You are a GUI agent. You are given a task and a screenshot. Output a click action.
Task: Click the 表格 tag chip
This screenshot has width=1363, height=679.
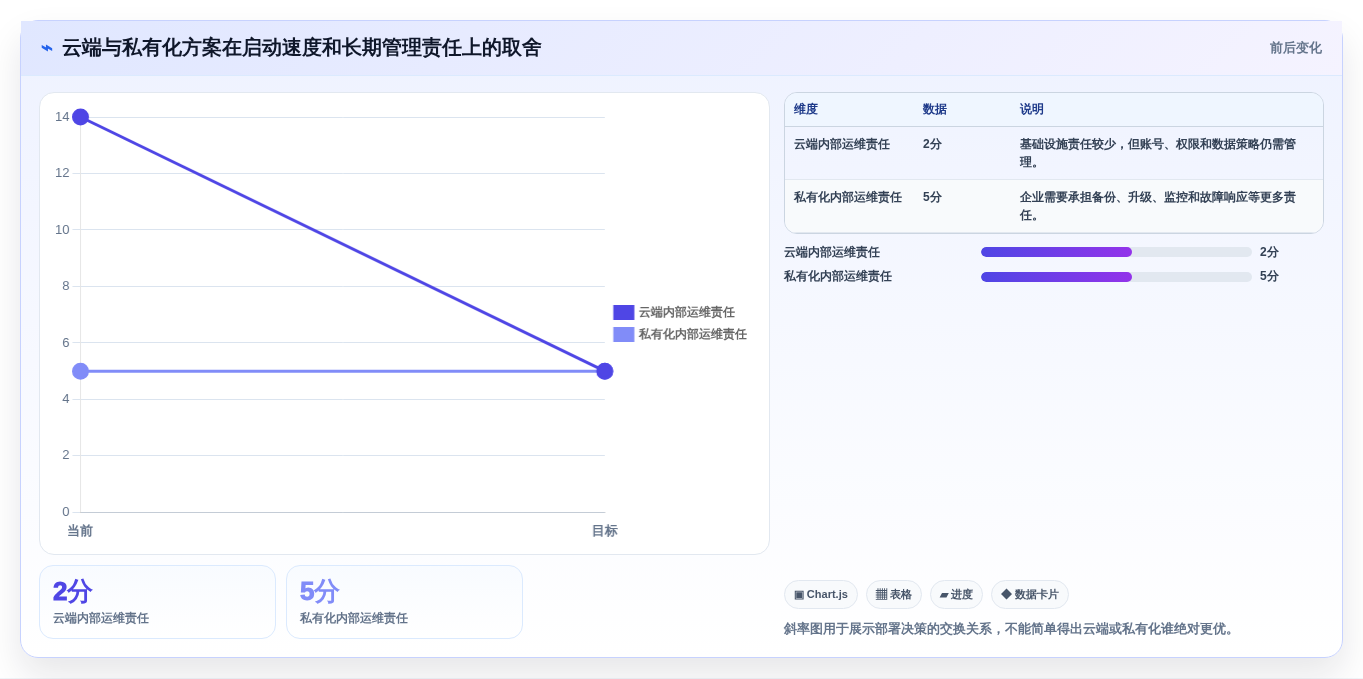[x=894, y=594]
